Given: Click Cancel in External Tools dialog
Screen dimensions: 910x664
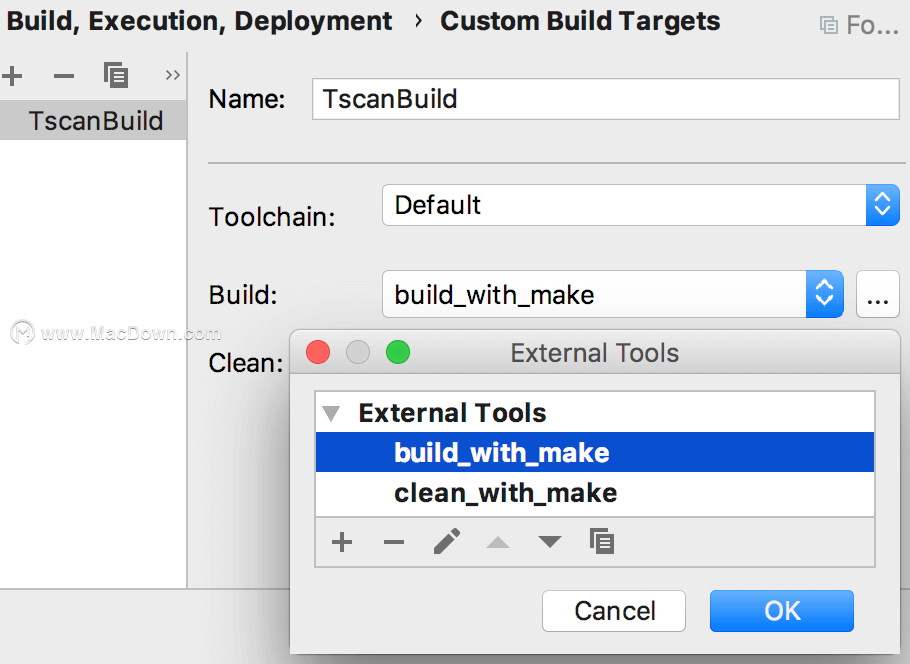Looking at the screenshot, I should [614, 611].
